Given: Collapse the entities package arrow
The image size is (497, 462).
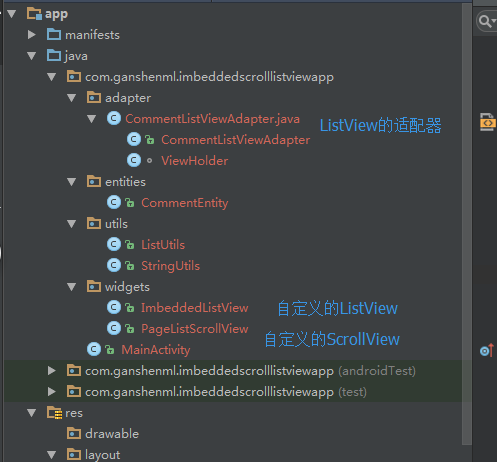Looking at the screenshot, I should (72, 182).
